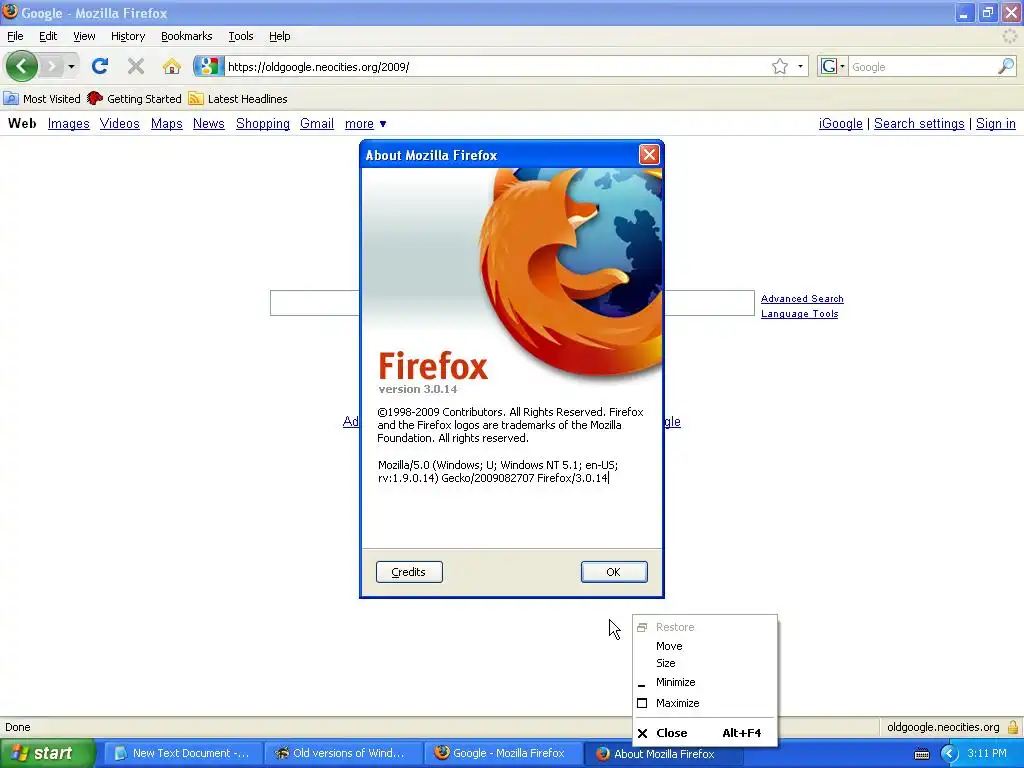Go to the Home page icon
1024x768 pixels.
(x=172, y=66)
